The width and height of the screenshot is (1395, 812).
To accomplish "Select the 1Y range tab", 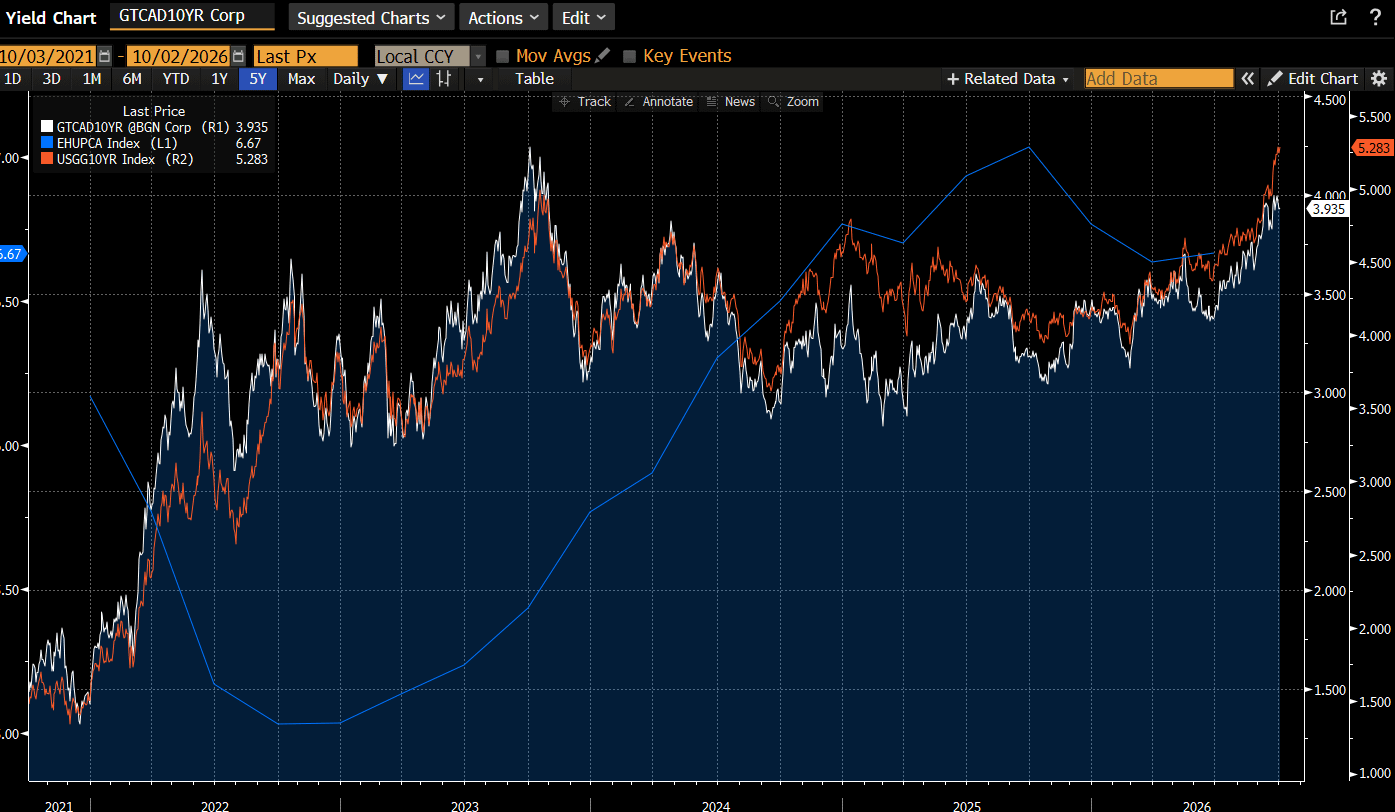I will (219, 79).
